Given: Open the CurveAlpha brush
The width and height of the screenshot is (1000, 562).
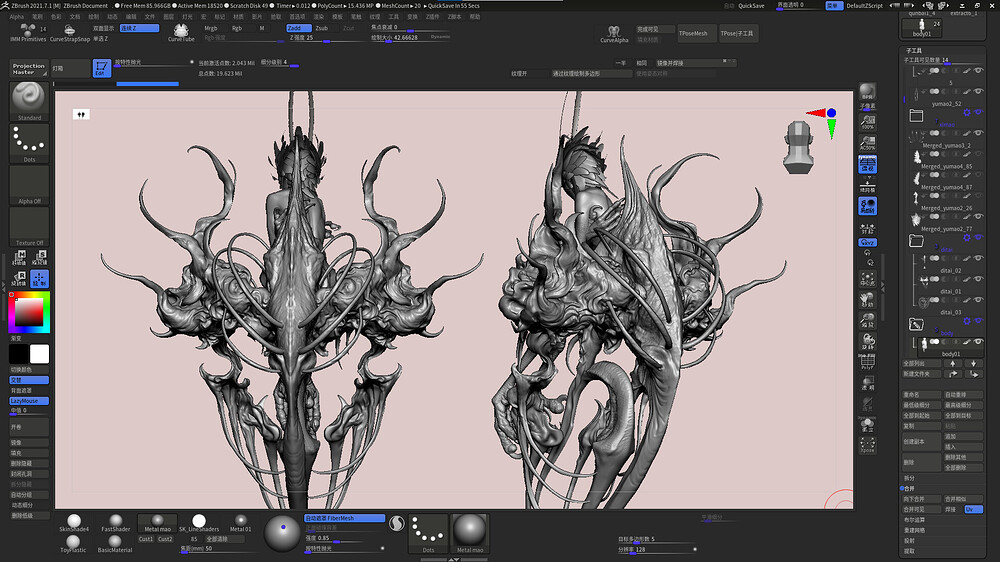Looking at the screenshot, I should coord(614,34).
